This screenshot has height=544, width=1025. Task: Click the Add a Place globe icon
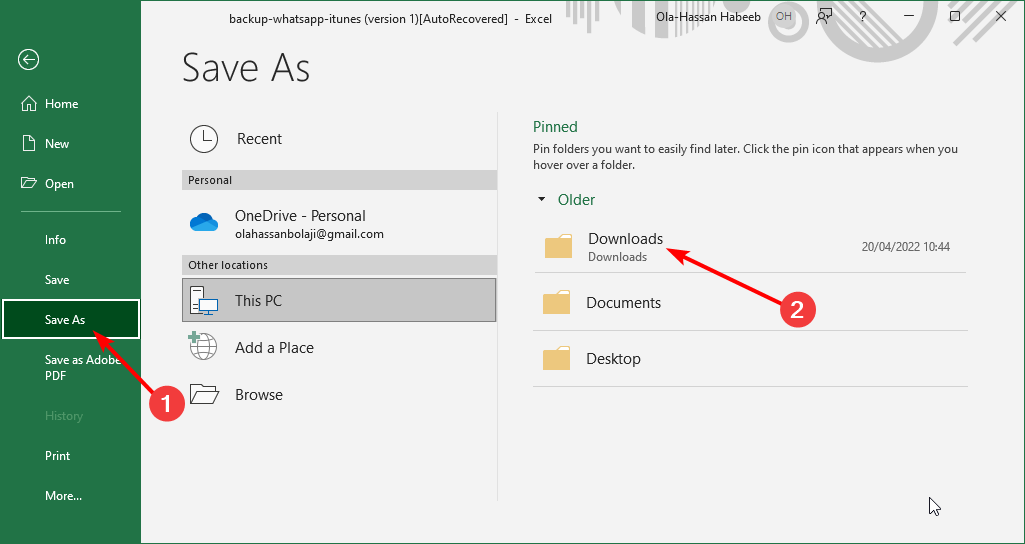[204, 347]
